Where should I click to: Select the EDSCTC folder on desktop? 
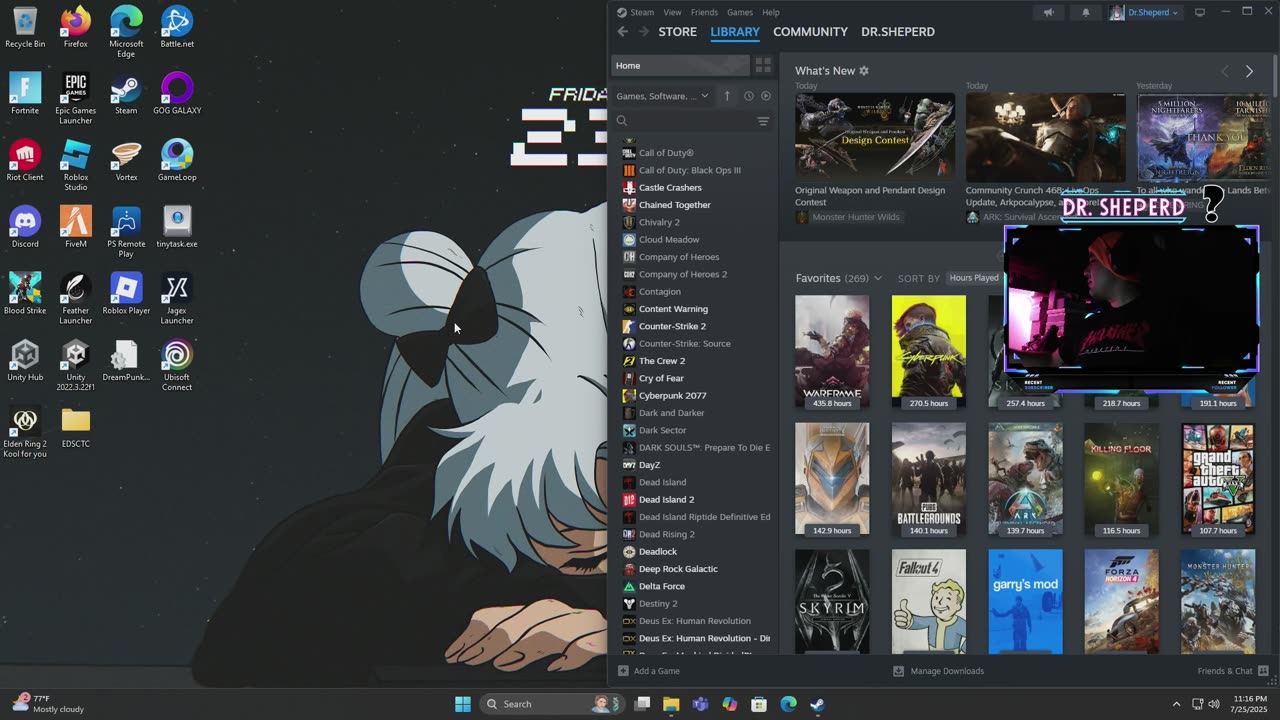click(75, 427)
